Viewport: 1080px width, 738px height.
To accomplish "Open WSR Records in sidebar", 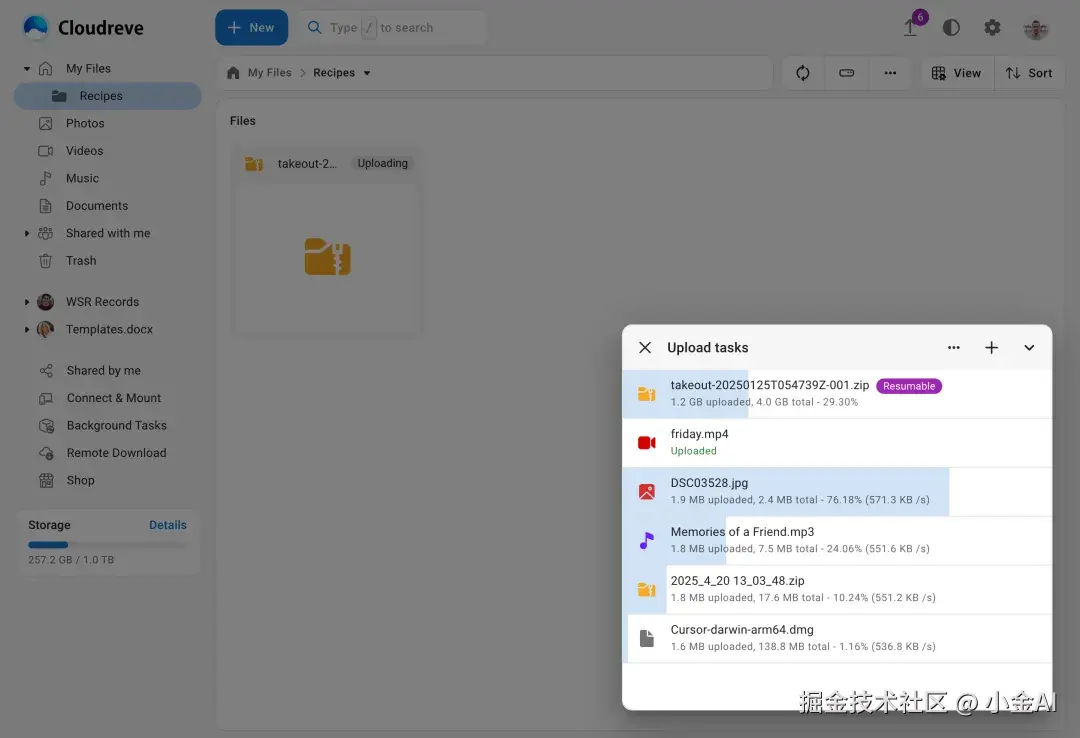I will [102, 302].
